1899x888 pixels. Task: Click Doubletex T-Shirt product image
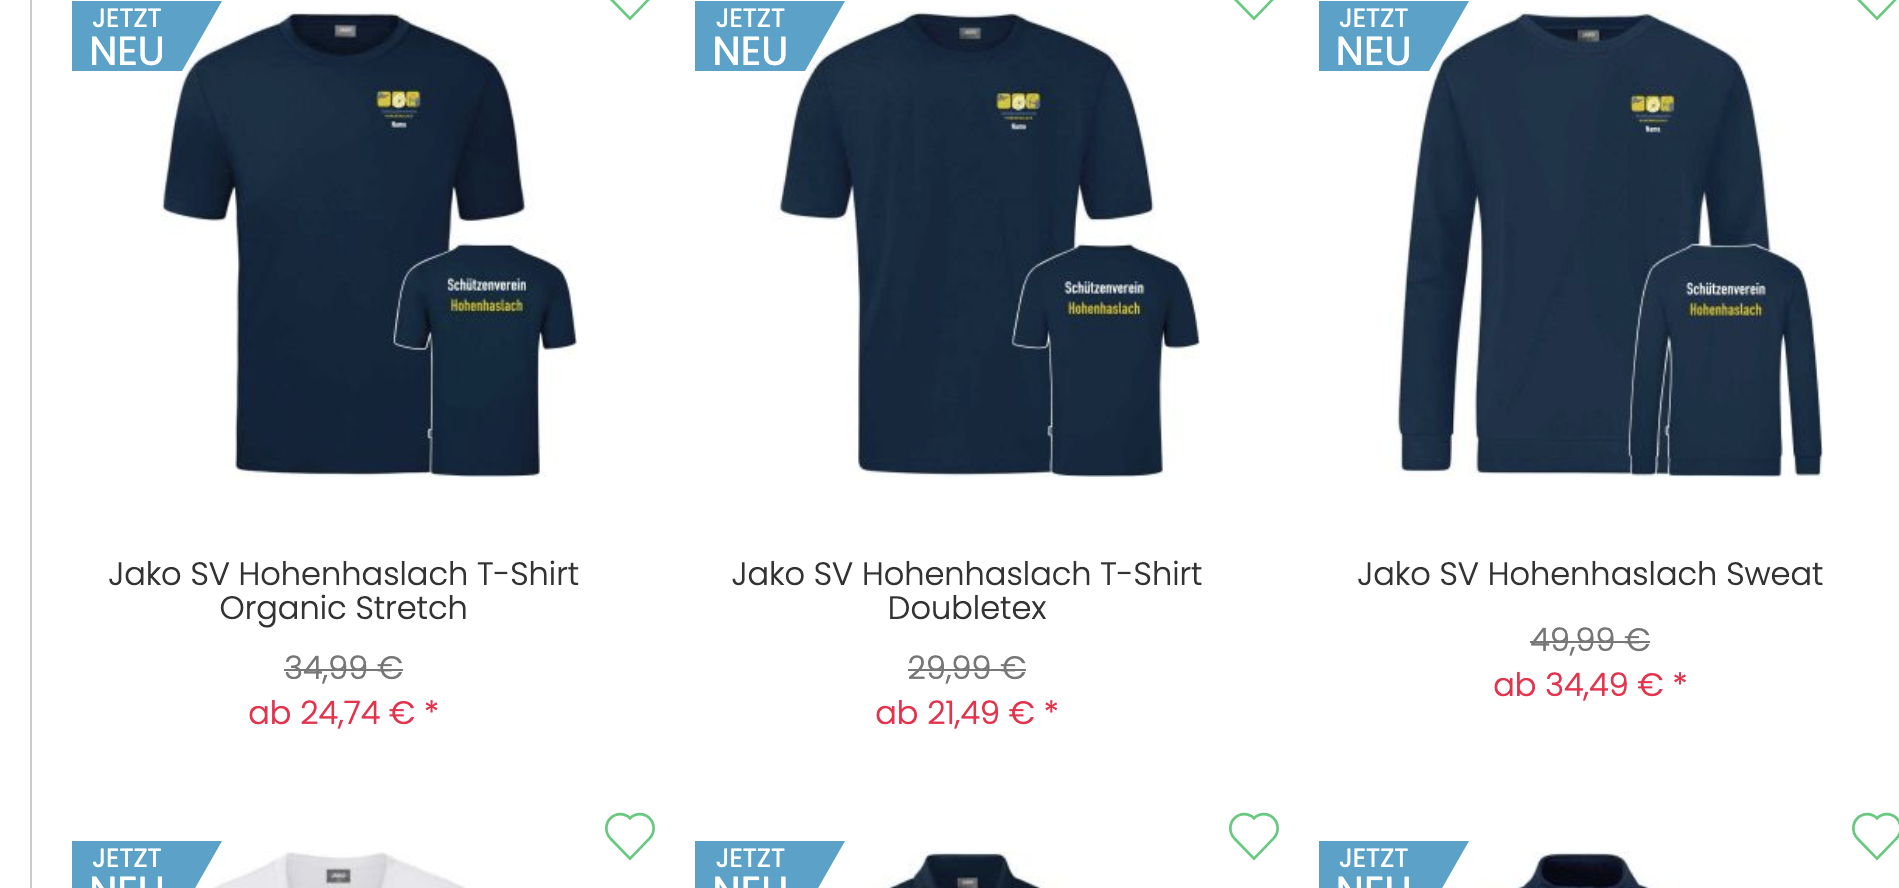coord(990,245)
